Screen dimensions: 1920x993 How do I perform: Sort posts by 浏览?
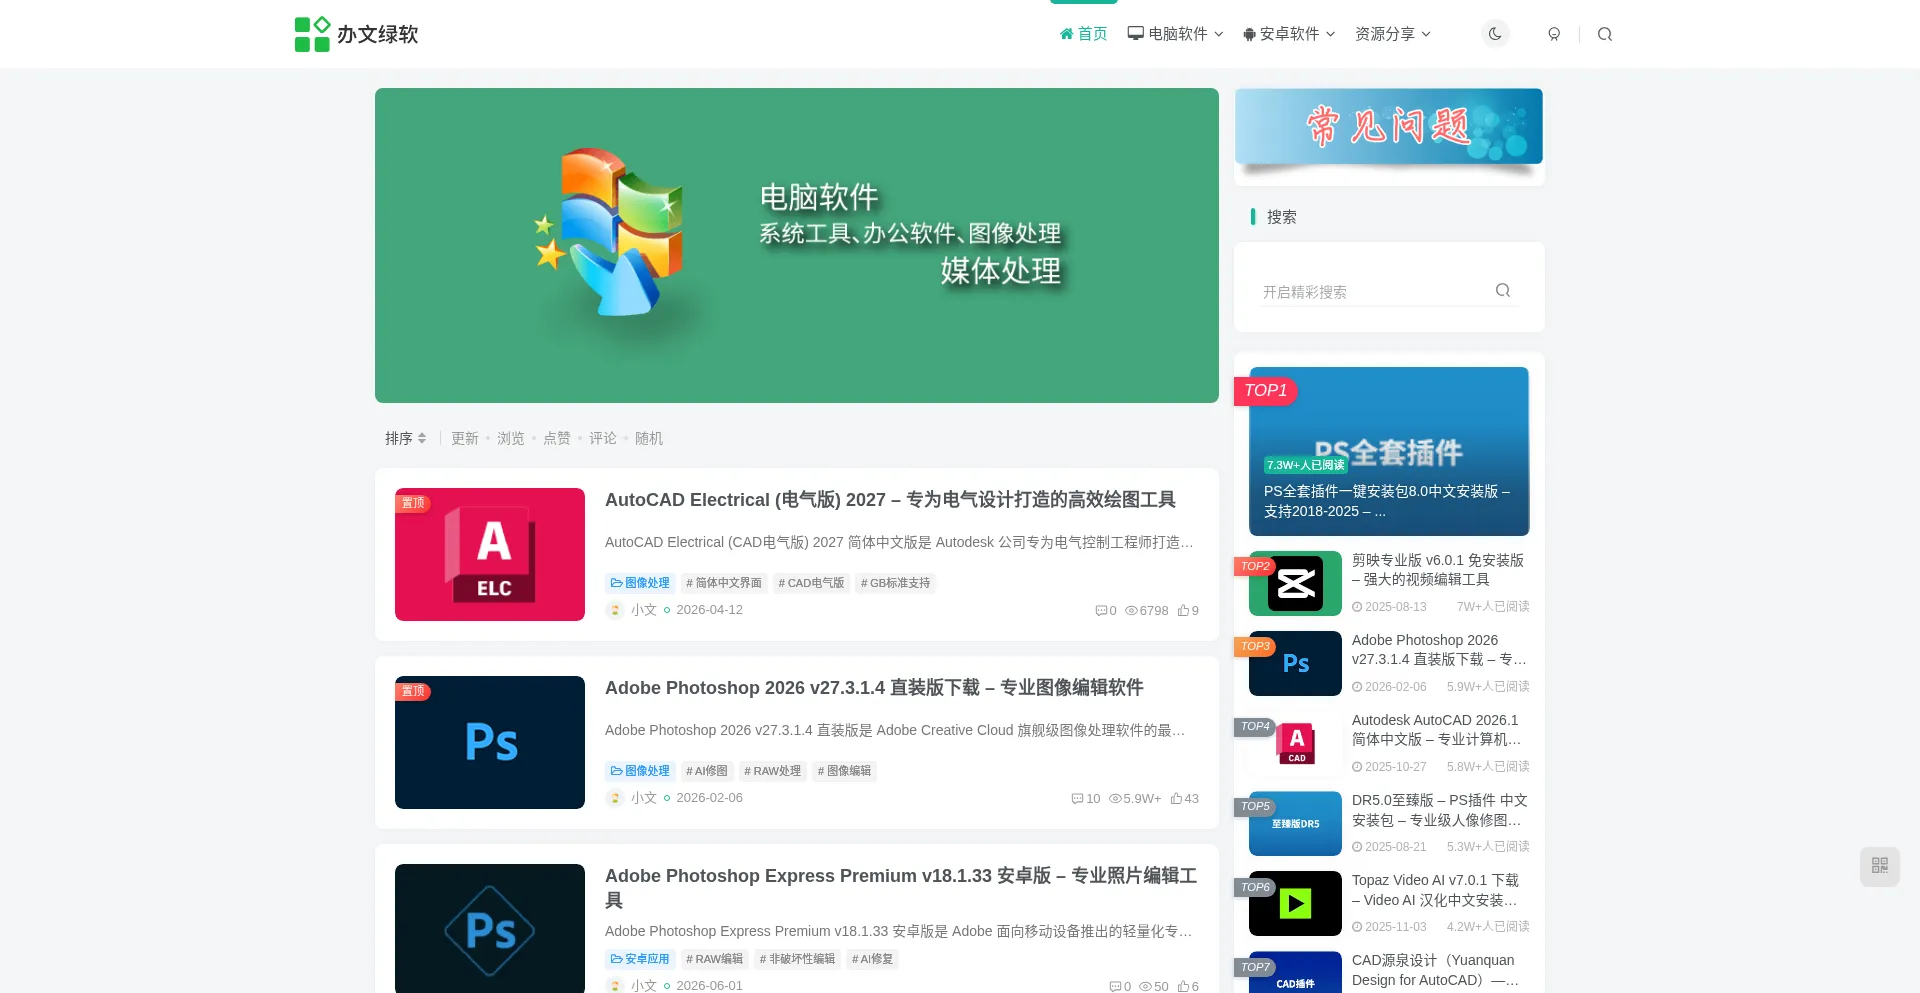(511, 438)
